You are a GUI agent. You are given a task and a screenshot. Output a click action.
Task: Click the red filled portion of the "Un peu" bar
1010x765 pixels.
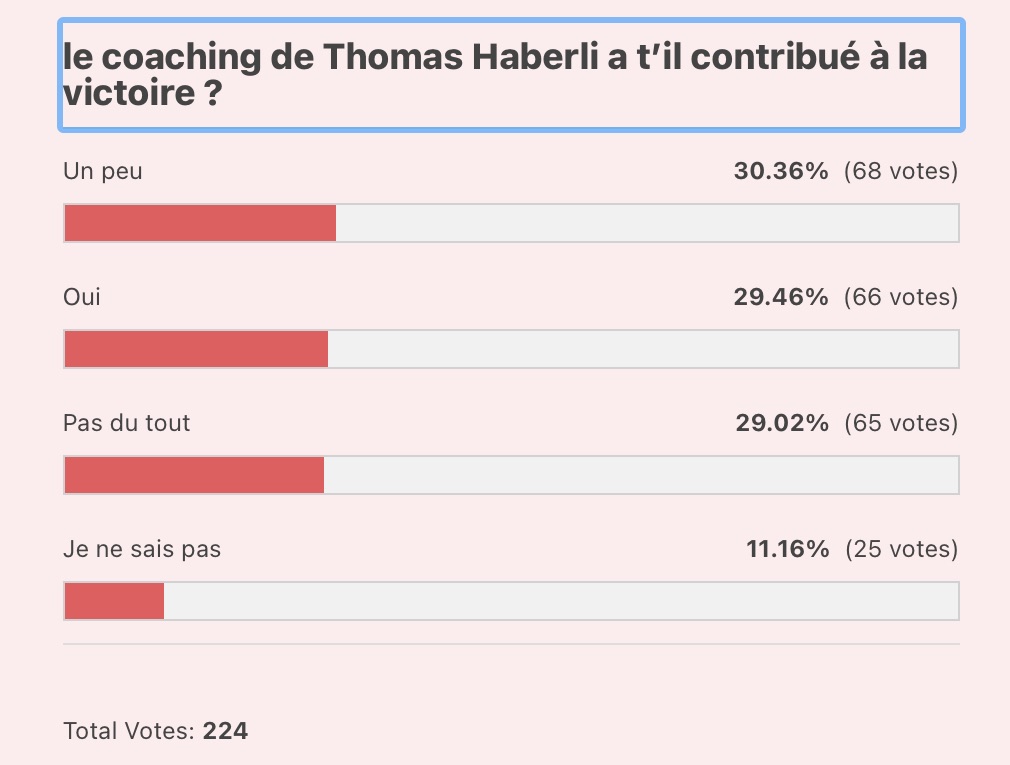point(200,223)
